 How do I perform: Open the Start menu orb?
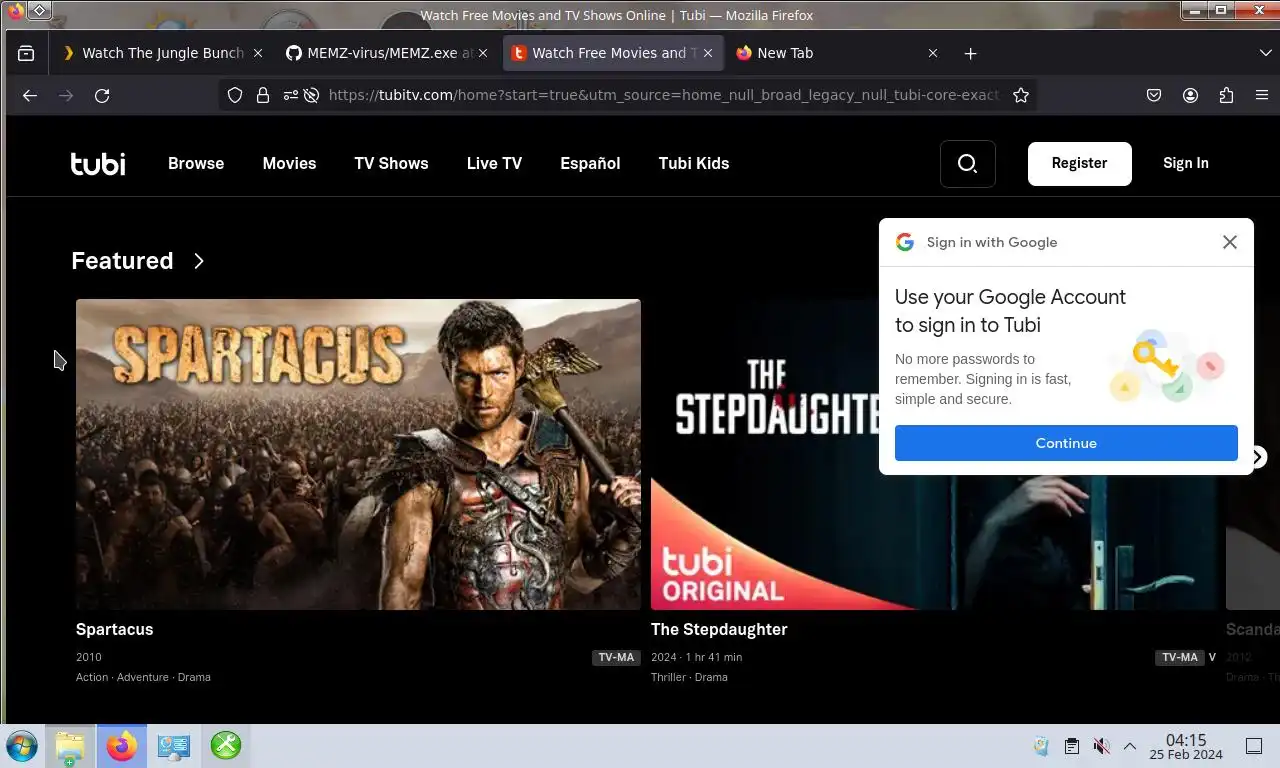point(21,746)
